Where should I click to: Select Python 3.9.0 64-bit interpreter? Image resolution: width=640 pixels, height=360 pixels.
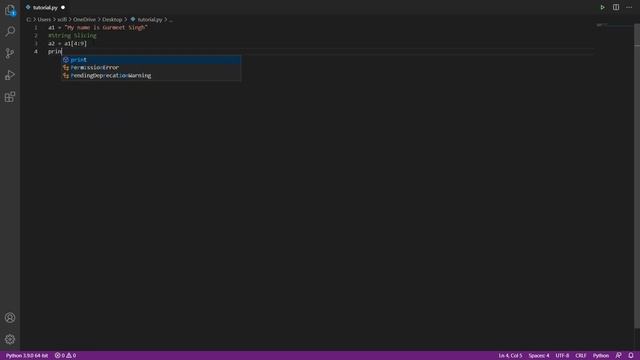pos(27,356)
